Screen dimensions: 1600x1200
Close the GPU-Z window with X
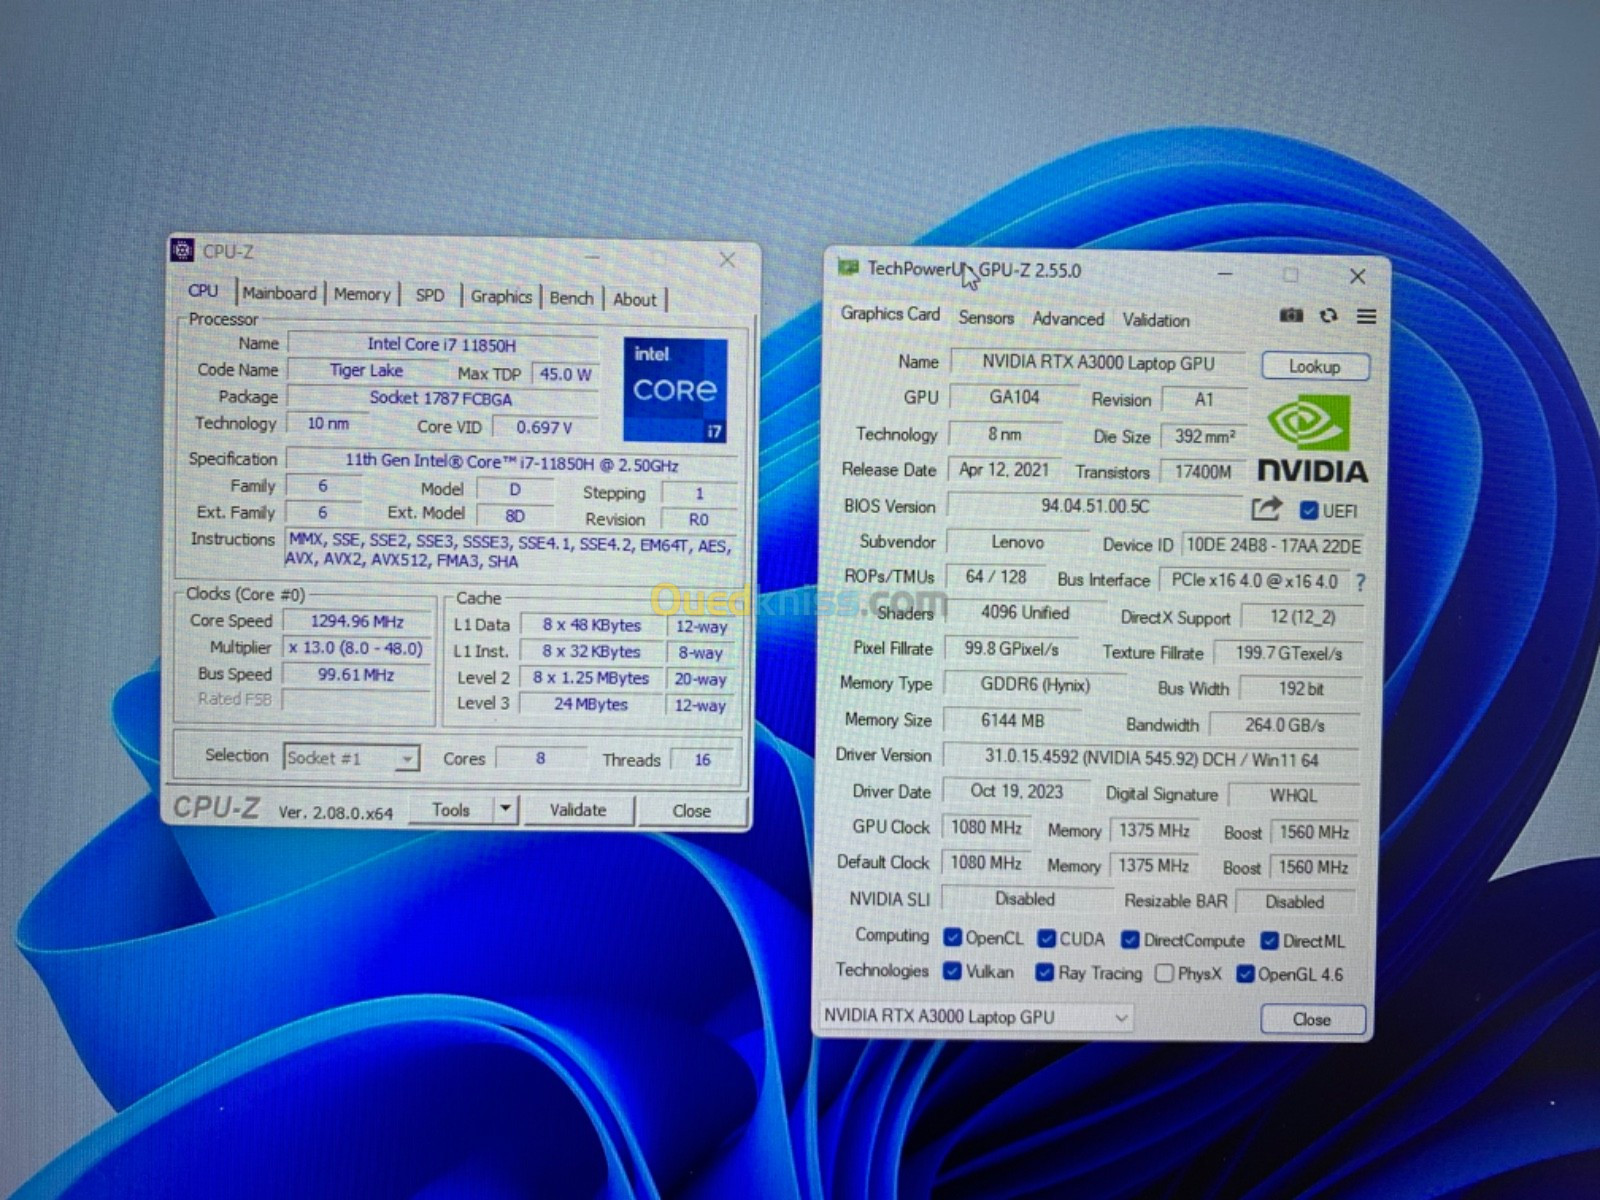pyautogui.click(x=1357, y=276)
